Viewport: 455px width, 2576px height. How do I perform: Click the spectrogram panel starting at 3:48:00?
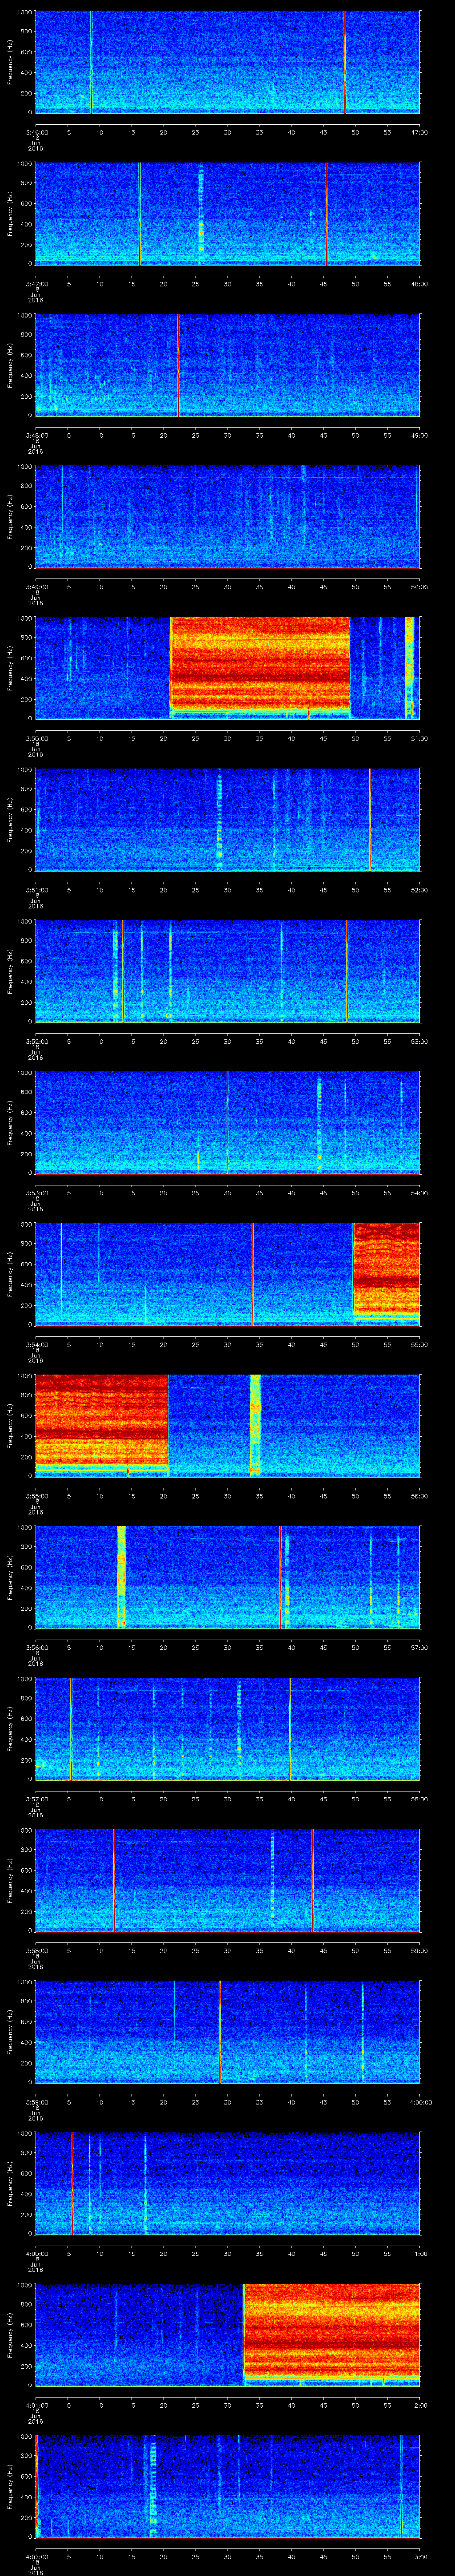pyautogui.click(x=228, y=365)
